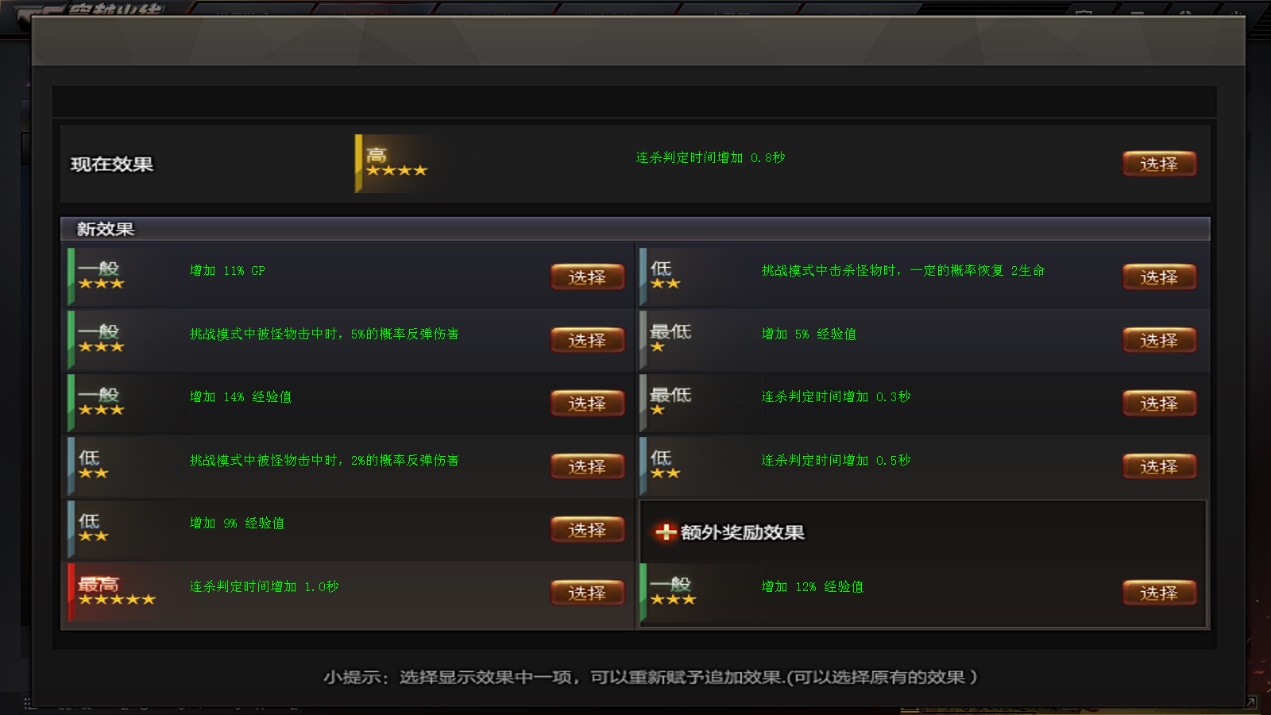Viewport: 1271px width, 715px height.
Task: Click the red plus 额外奖励效果 icon
Action: click(x=665, y=532)
